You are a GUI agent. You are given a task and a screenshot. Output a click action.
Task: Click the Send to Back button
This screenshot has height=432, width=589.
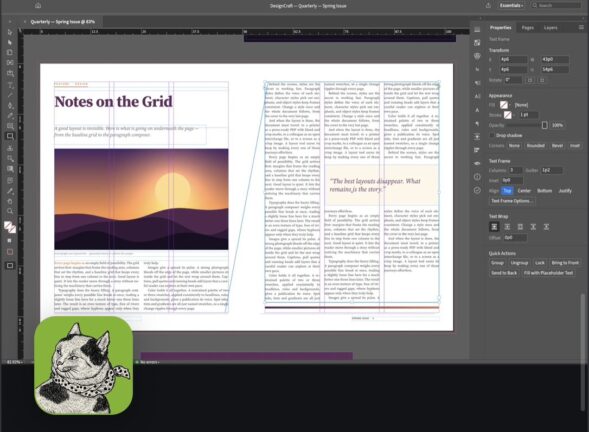pyautogui.click(x=504, y=273)
